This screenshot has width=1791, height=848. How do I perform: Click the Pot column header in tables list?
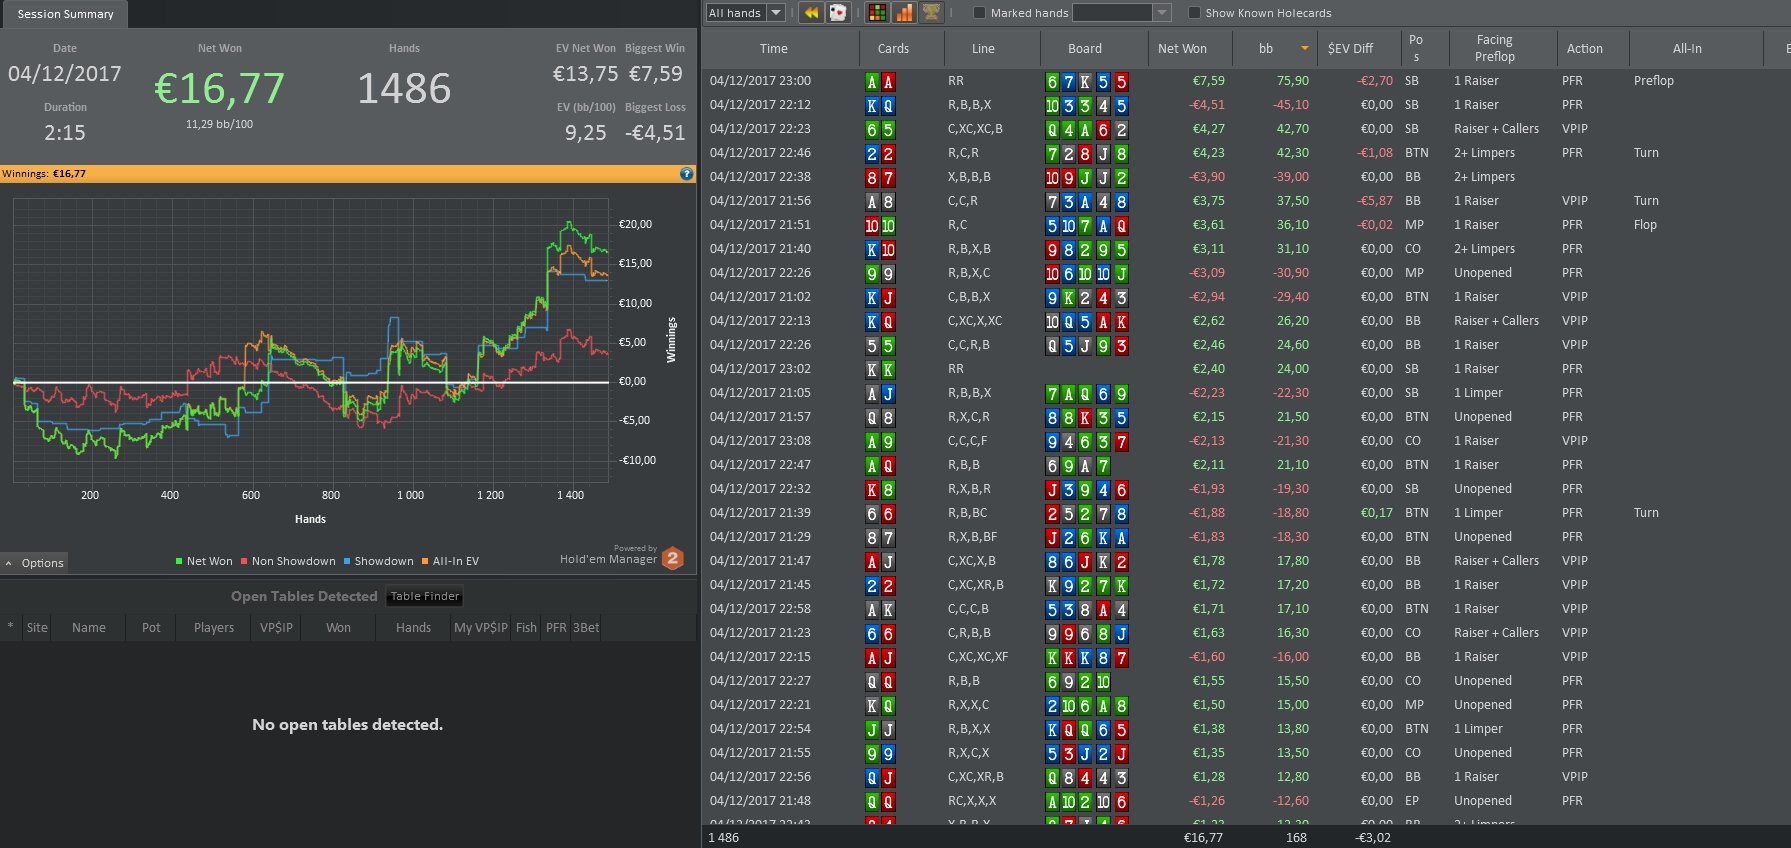[x=151, y=628]
